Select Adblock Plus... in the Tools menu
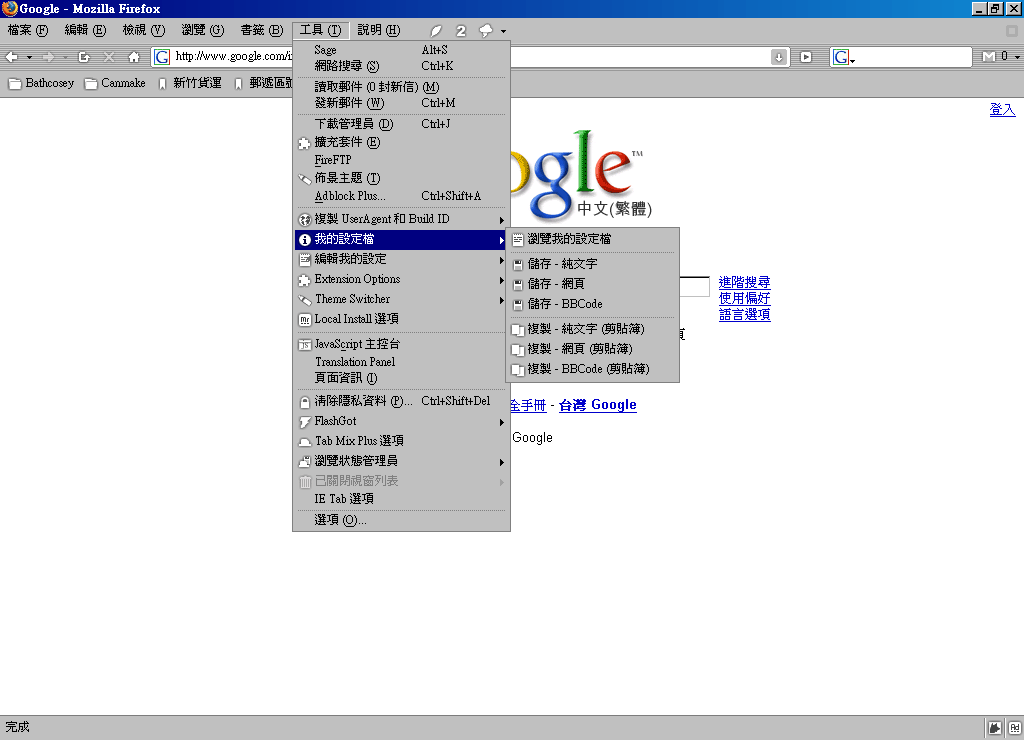1024x740 pixels. pyautogui.click(x=349, y=196)
